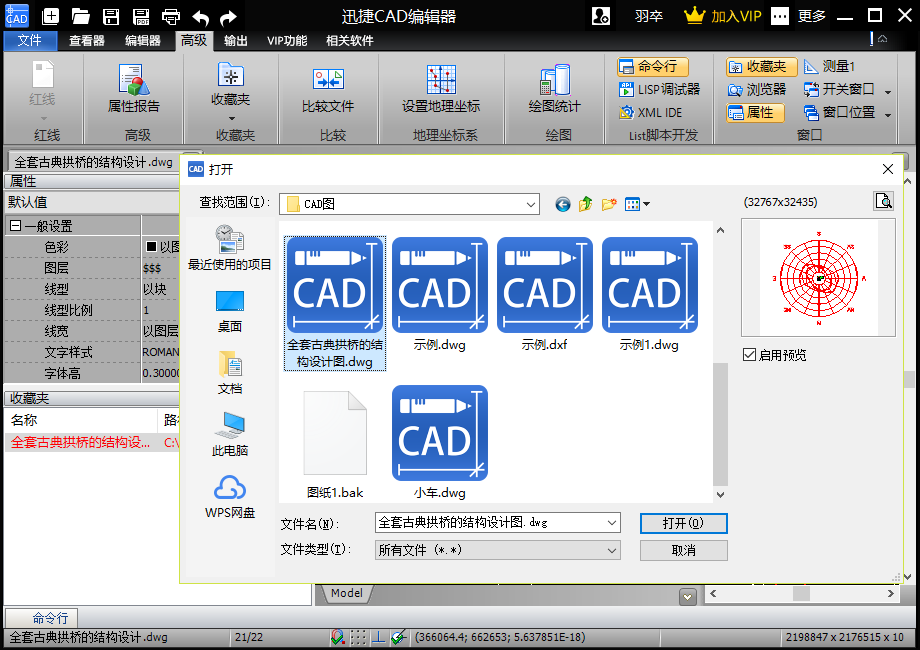Viewport: 920px width, 650px height.
Task: Click the 命令行 tab at bottom
Action: tap(42, 618)
